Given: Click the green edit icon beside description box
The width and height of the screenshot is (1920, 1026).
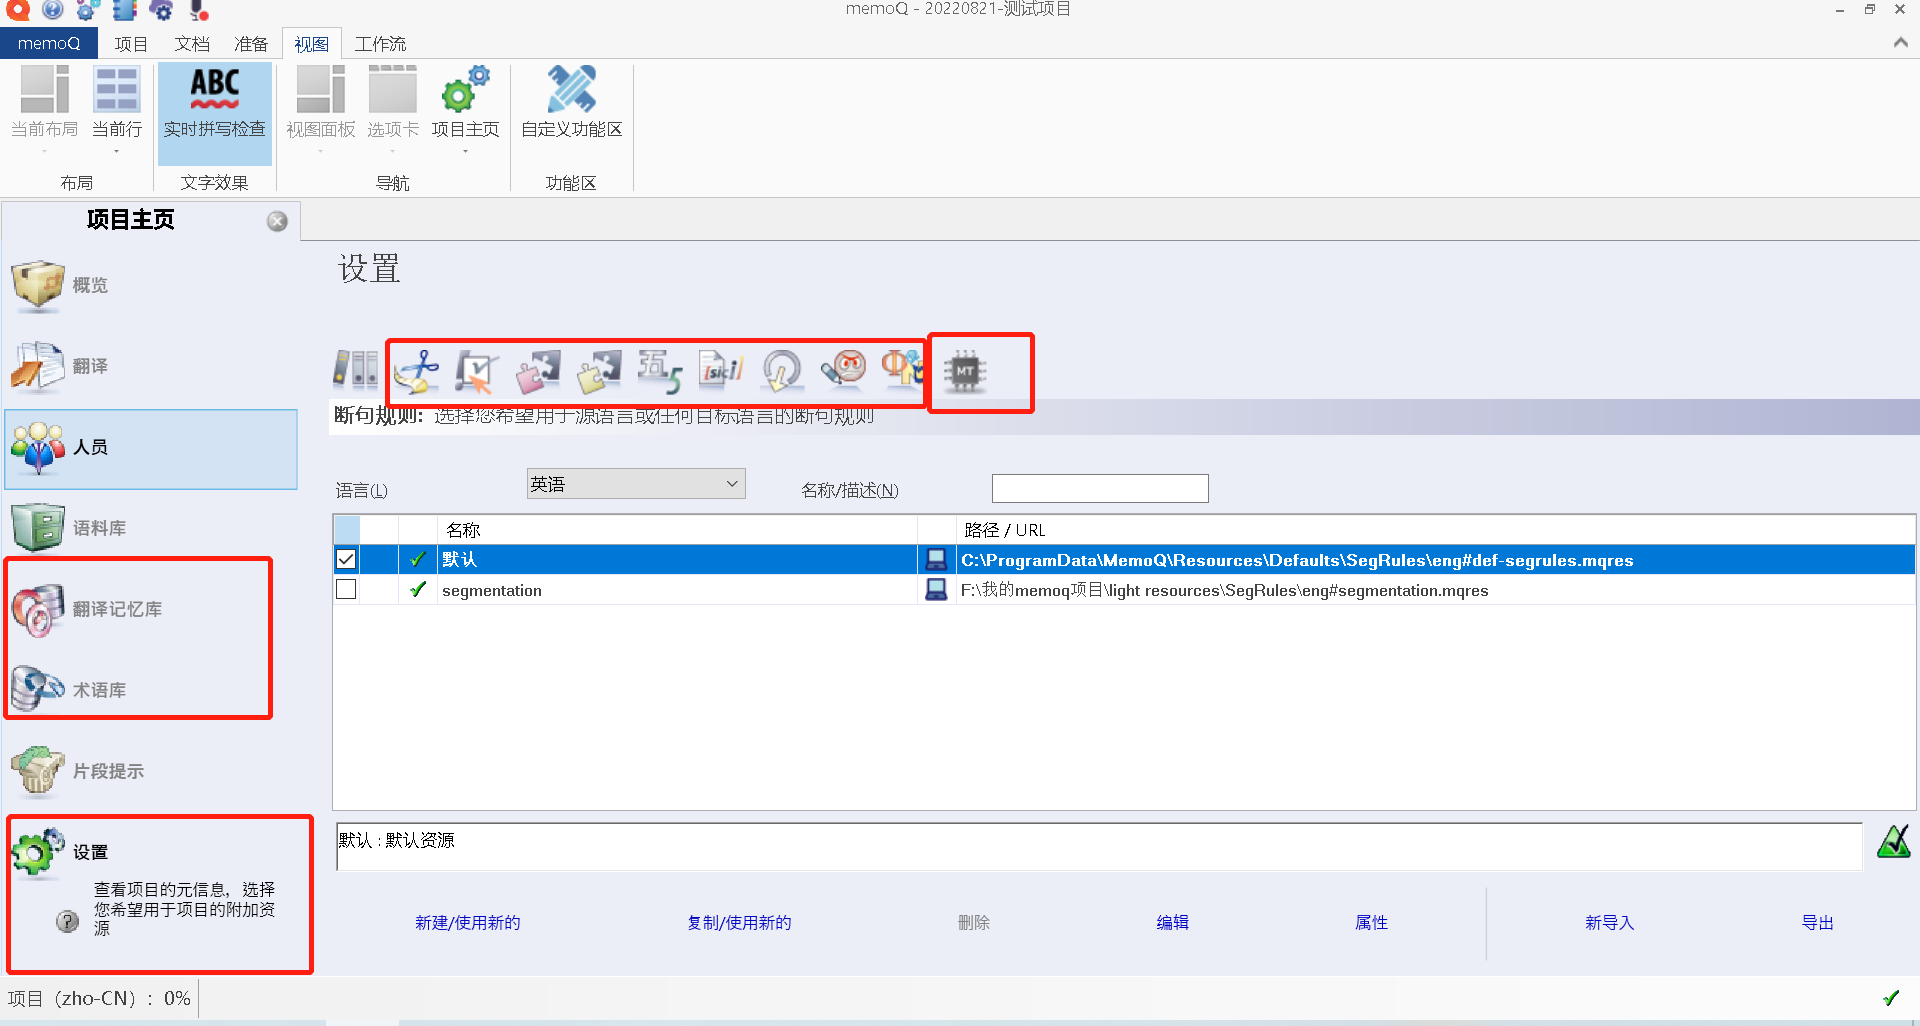Looking at the screenshot, I should (1893, 842).
